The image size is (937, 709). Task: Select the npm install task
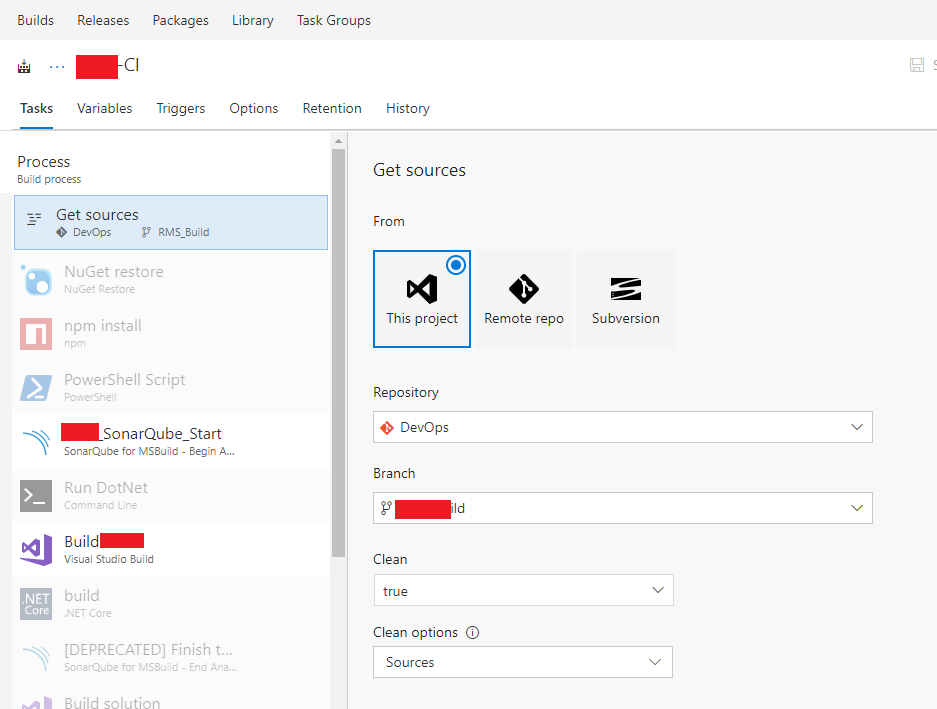tap(170, 333)
